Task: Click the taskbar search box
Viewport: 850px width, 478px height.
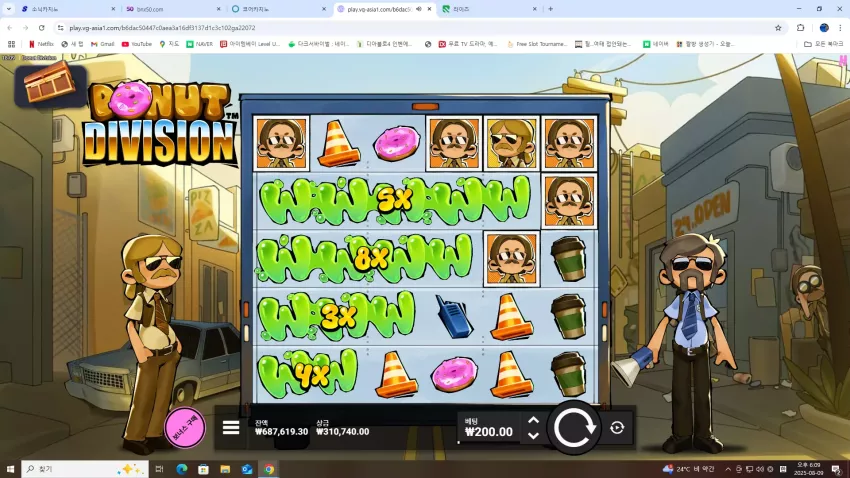Action: tap(85, 469)
